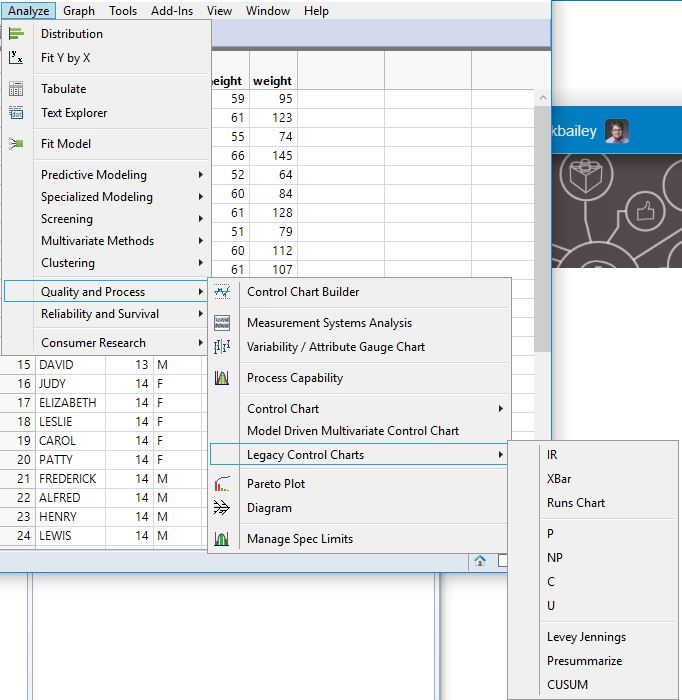The width and height of the screenshot is (682, 700).
Task: Open the View menu
Action: point(219,10)
